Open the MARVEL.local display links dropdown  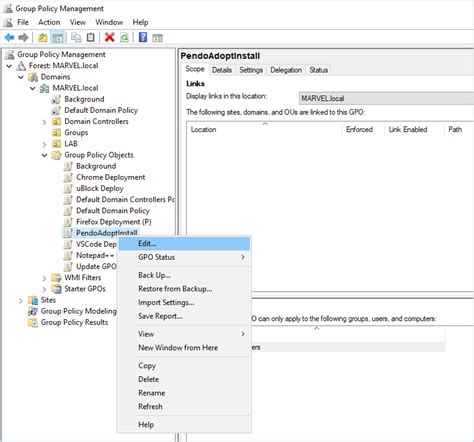click(386, 98)
